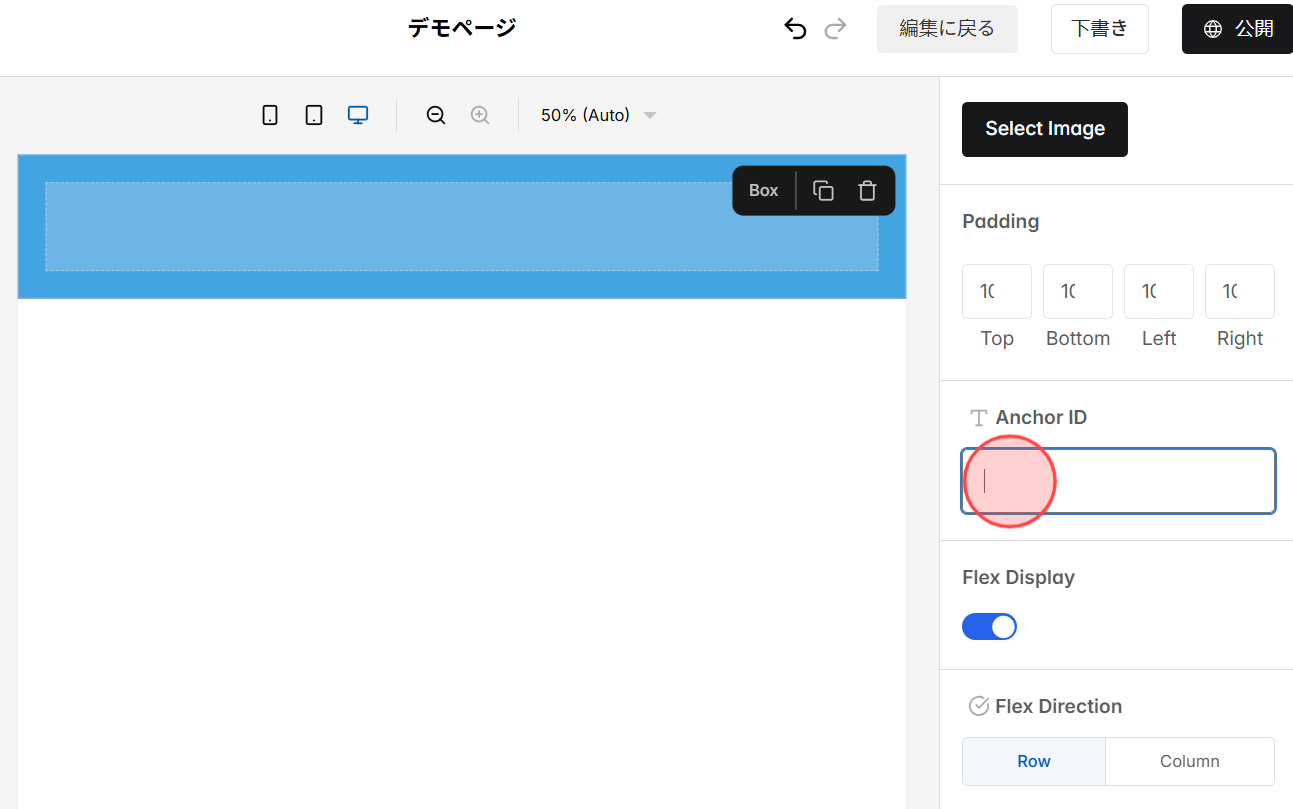The image size is (1293, 809).
Task: Select Column as flex direction
Action: (1189, 761)
